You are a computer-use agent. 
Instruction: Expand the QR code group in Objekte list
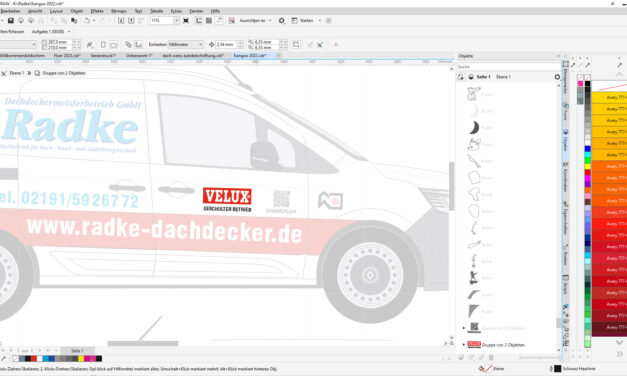(x=464, y=328)
